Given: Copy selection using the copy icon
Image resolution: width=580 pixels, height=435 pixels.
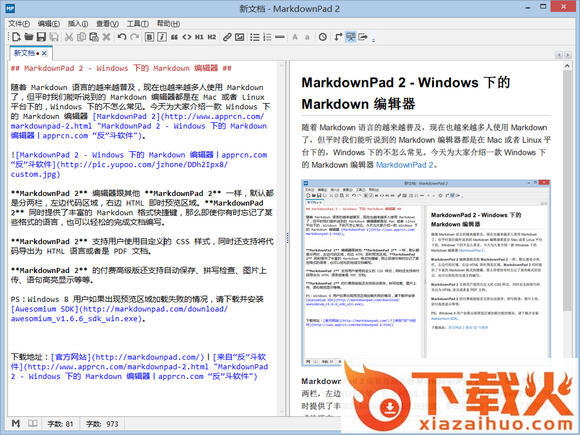Looking at the screenshot, I should (81, 37).
